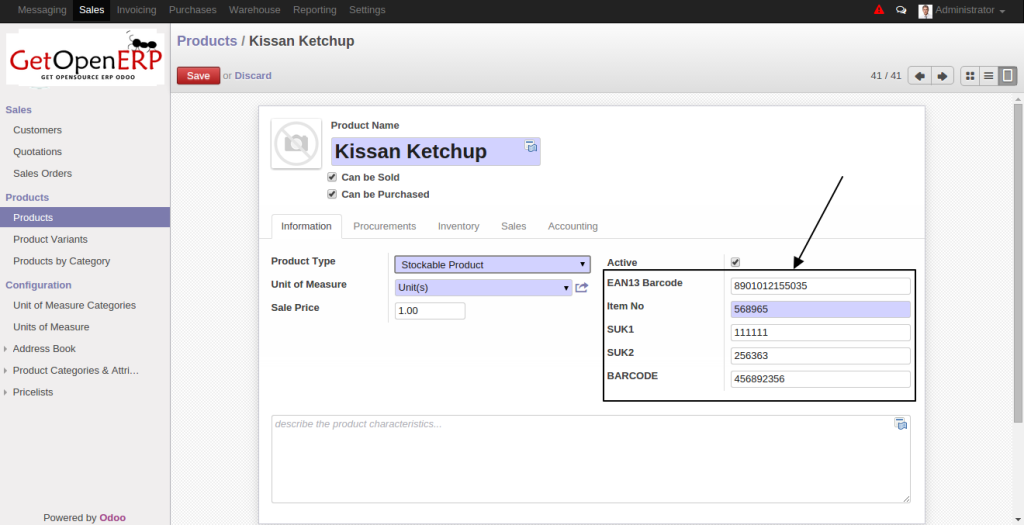The width and height of the screenshot is (1024, 525).
Task: Go to next record arrow
Action: (x=942, y=76)
